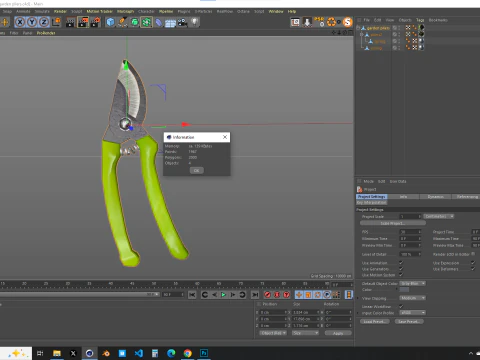Click the download-arrow toolbar icon
Viewport: 480px width, 360px height.
[307, 22]
